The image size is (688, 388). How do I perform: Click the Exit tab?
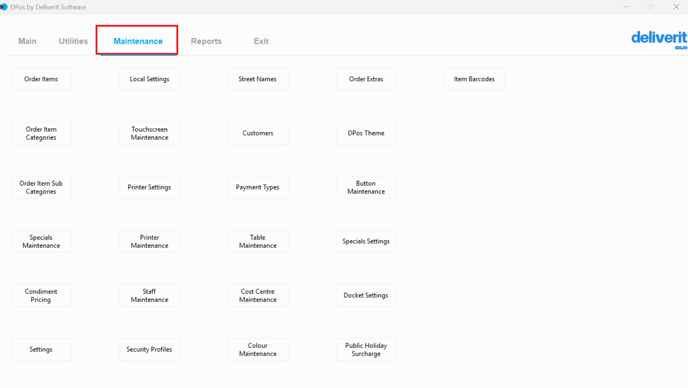(261, 41)
